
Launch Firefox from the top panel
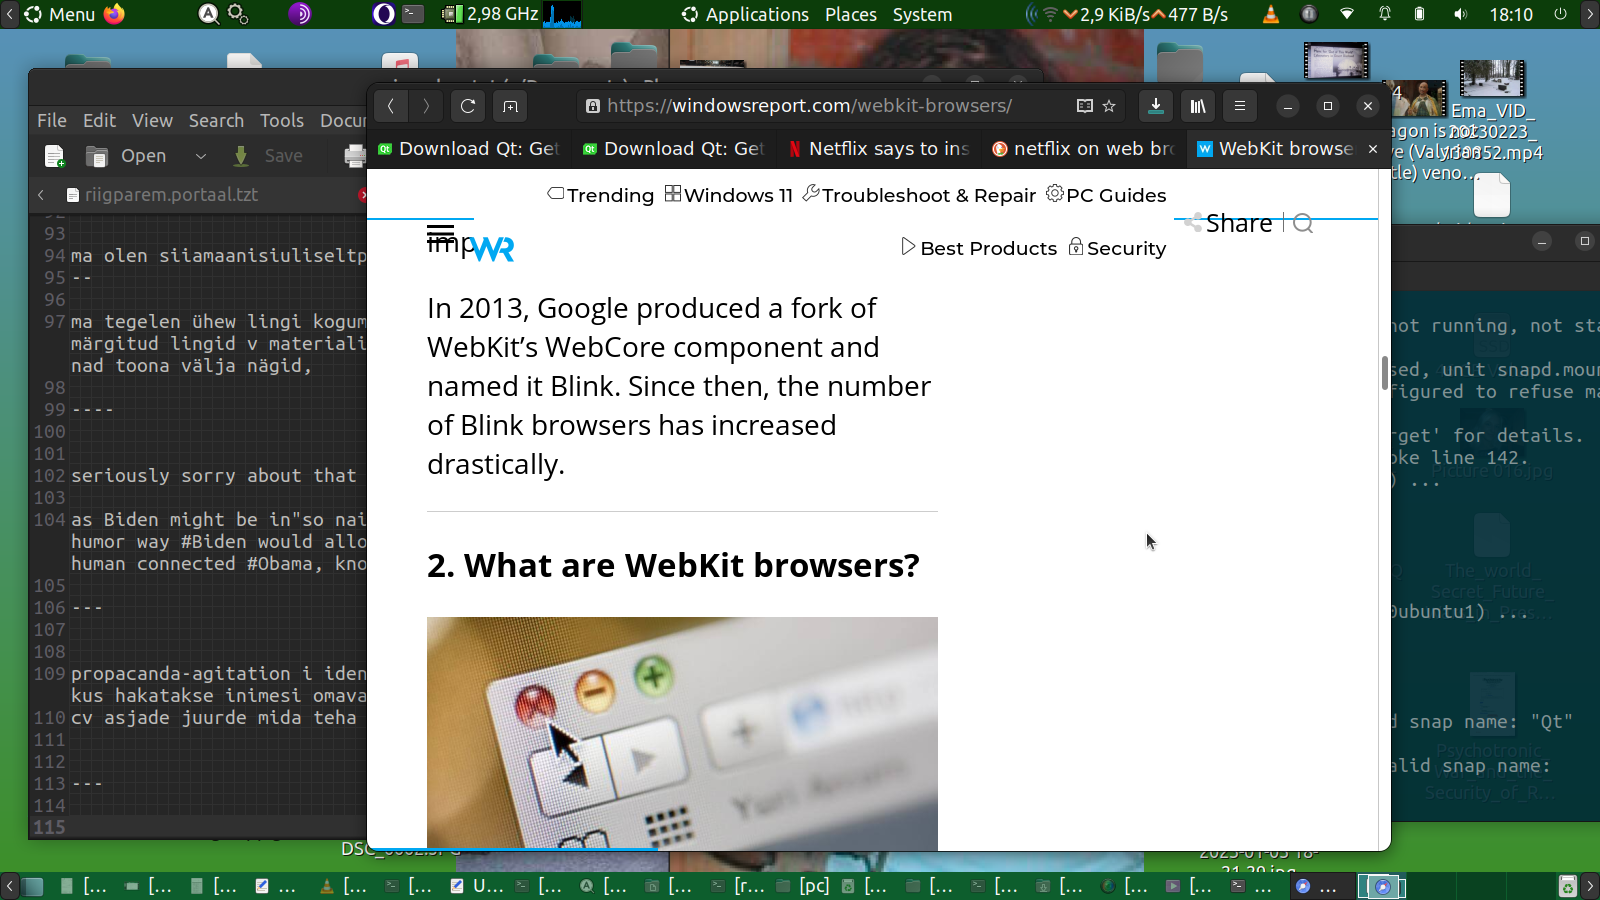[115, 14]
